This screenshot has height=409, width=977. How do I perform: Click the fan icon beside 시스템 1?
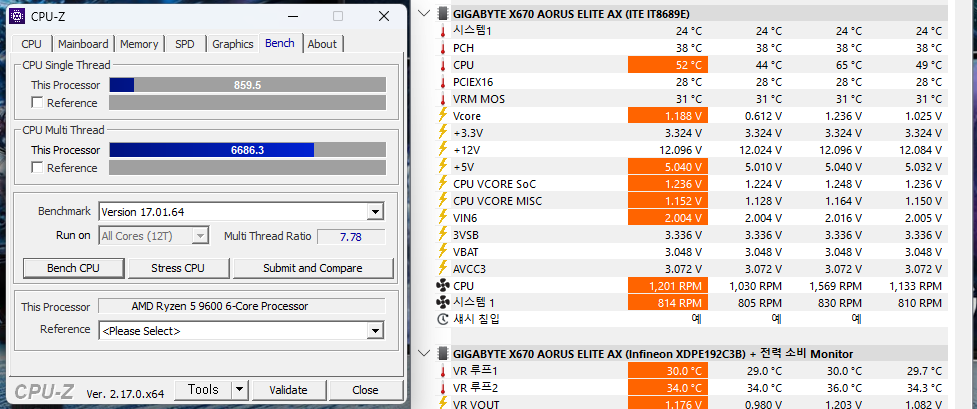443,302
